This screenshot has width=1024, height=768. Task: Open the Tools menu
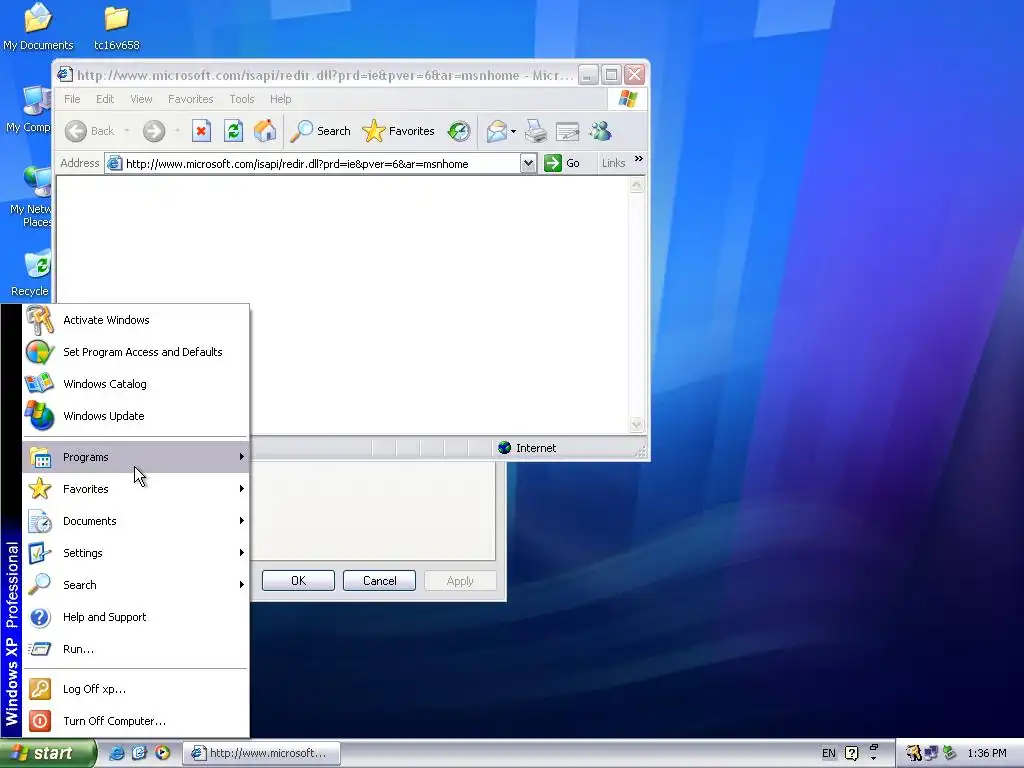(242, 99)
